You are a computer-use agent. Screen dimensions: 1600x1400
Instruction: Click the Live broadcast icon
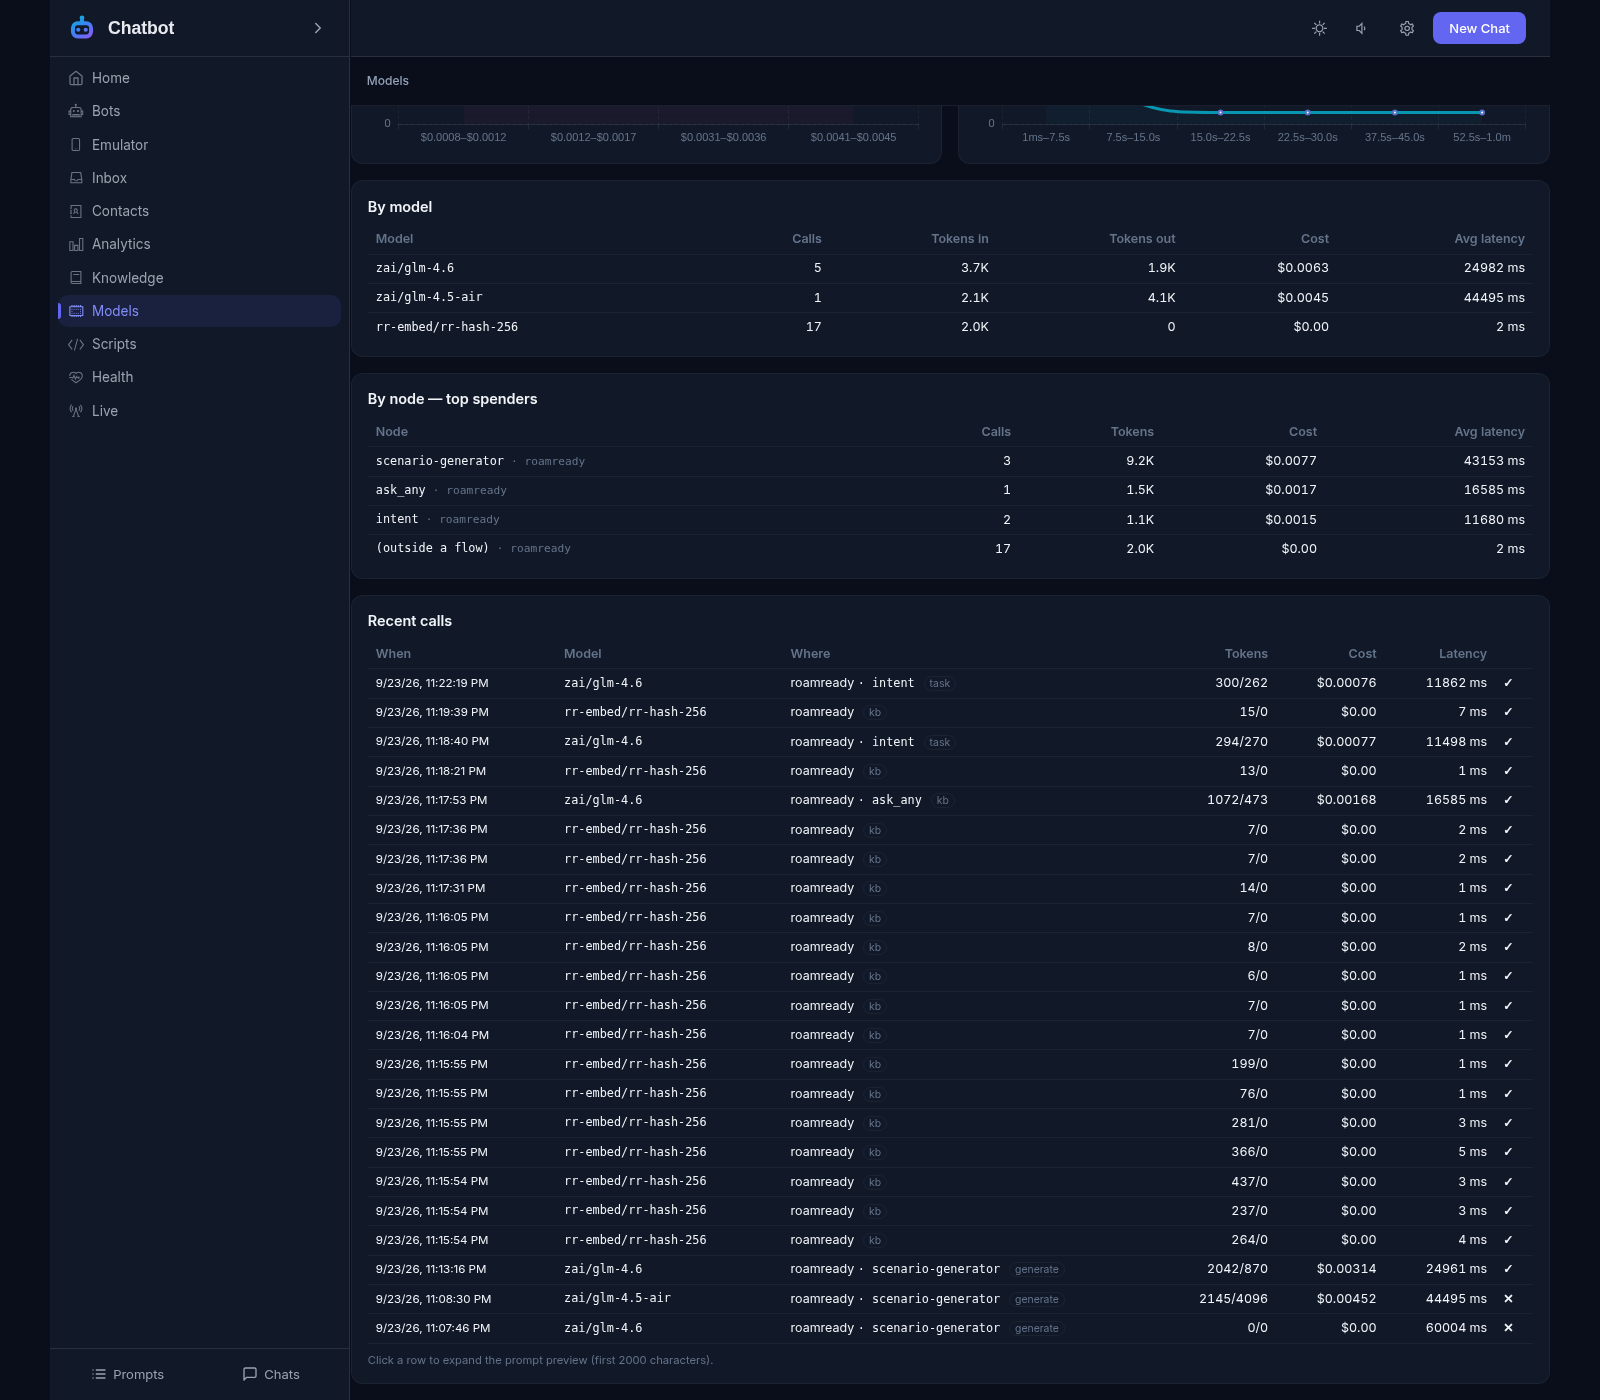[76, 411]
